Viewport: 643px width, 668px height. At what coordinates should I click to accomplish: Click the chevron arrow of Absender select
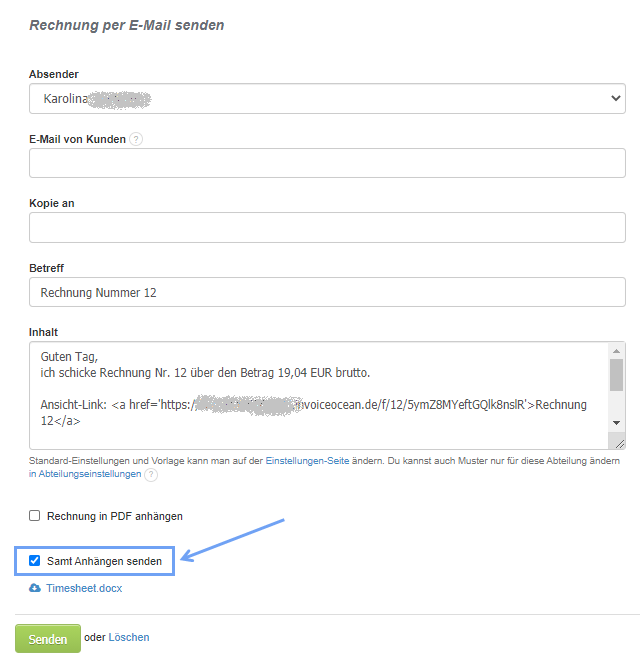pos(615,99)
